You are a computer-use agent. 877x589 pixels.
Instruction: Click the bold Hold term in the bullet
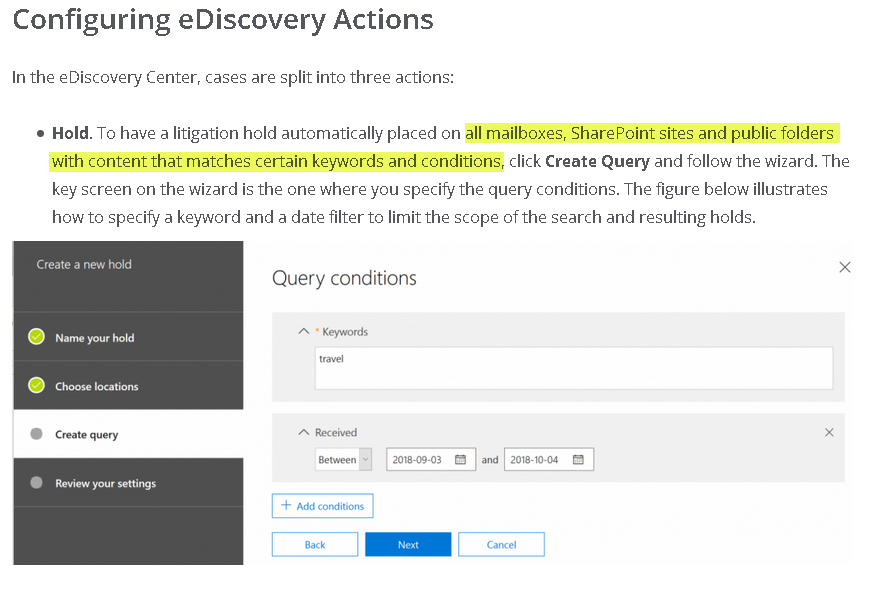click(70, 133)
